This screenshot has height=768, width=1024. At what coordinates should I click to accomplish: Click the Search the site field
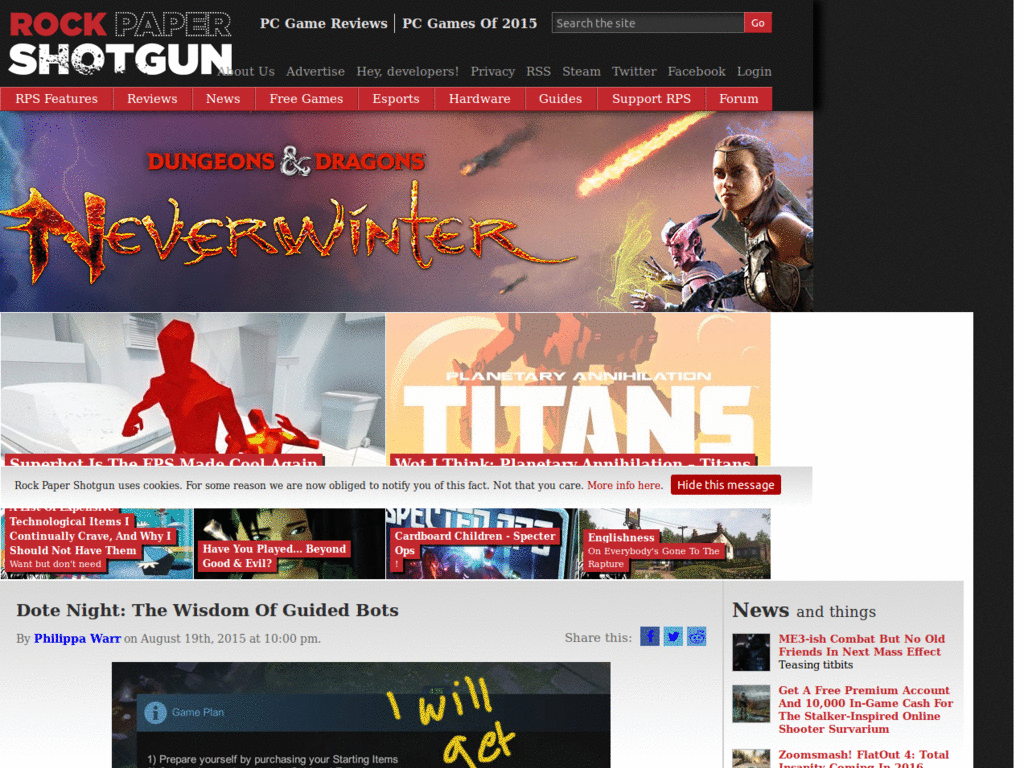[x=647, y=21]
